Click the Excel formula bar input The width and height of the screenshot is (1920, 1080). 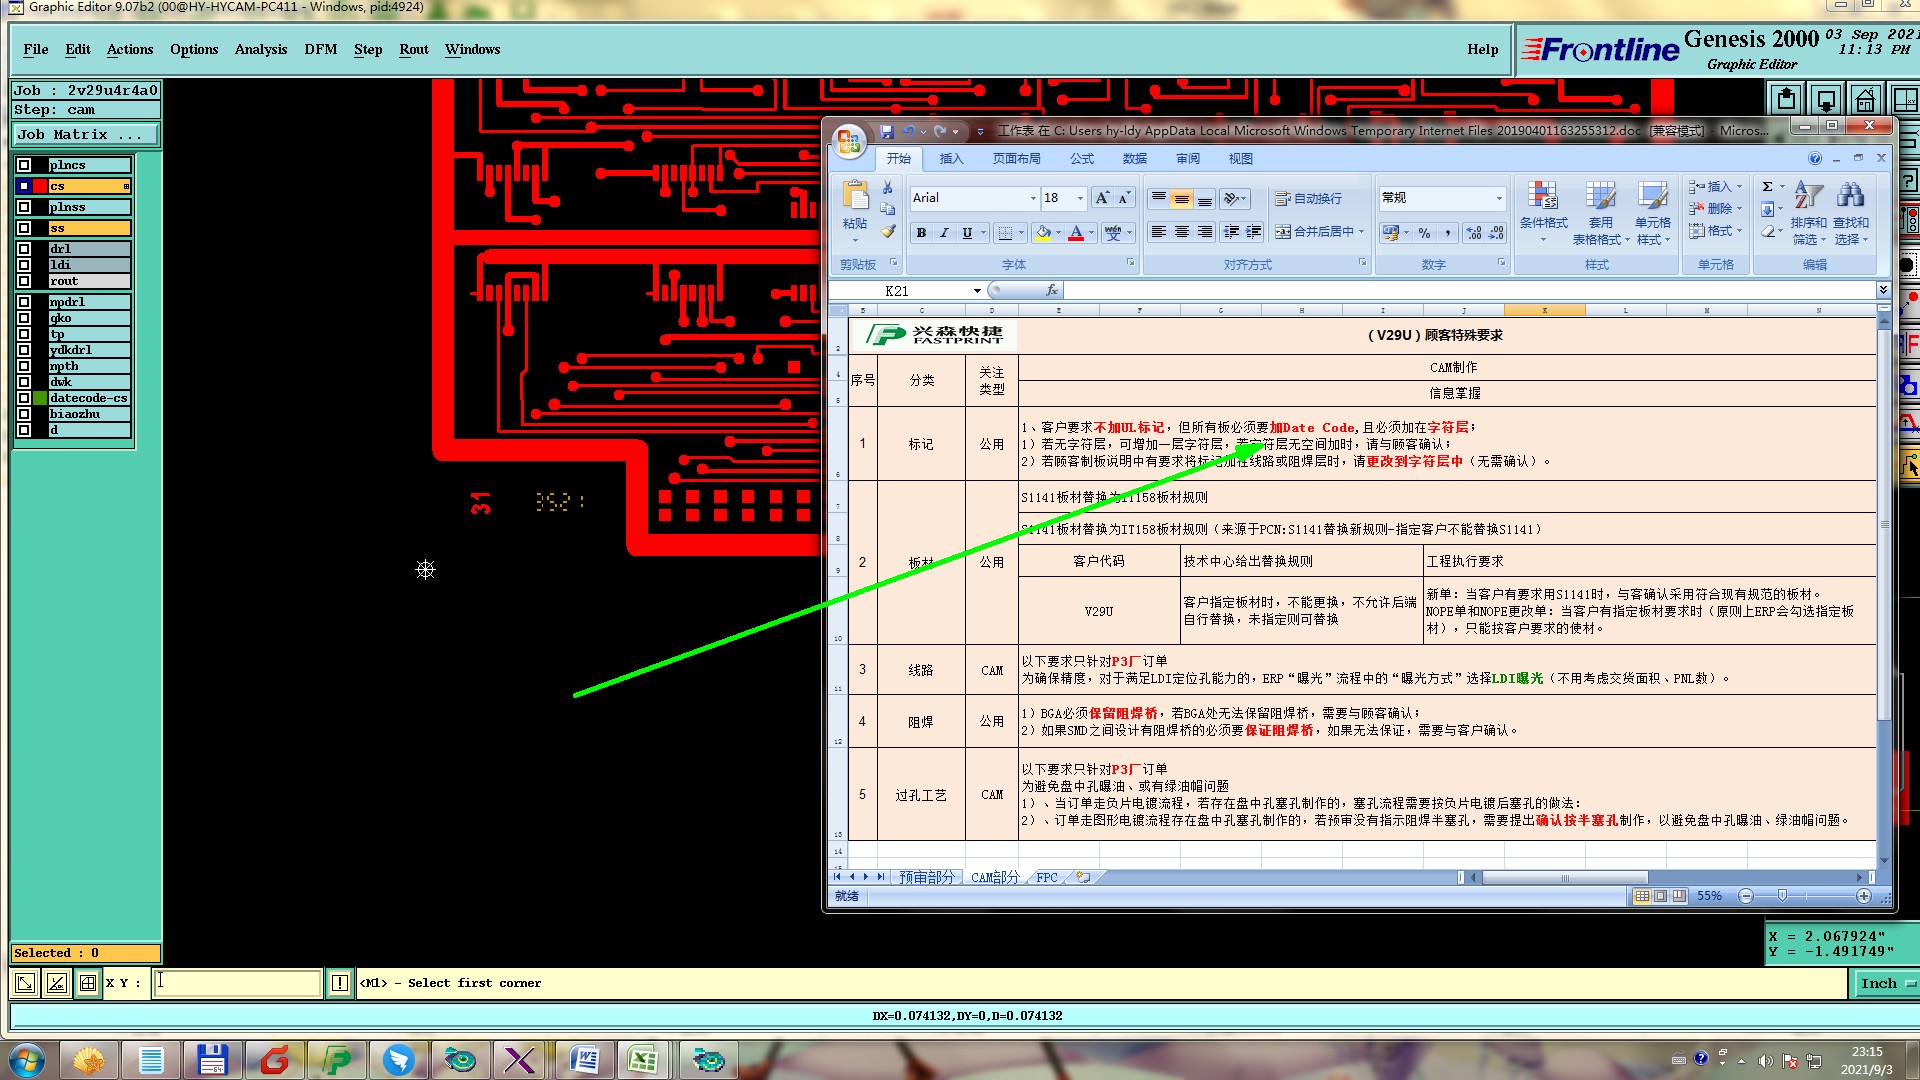pos(1469,290)
